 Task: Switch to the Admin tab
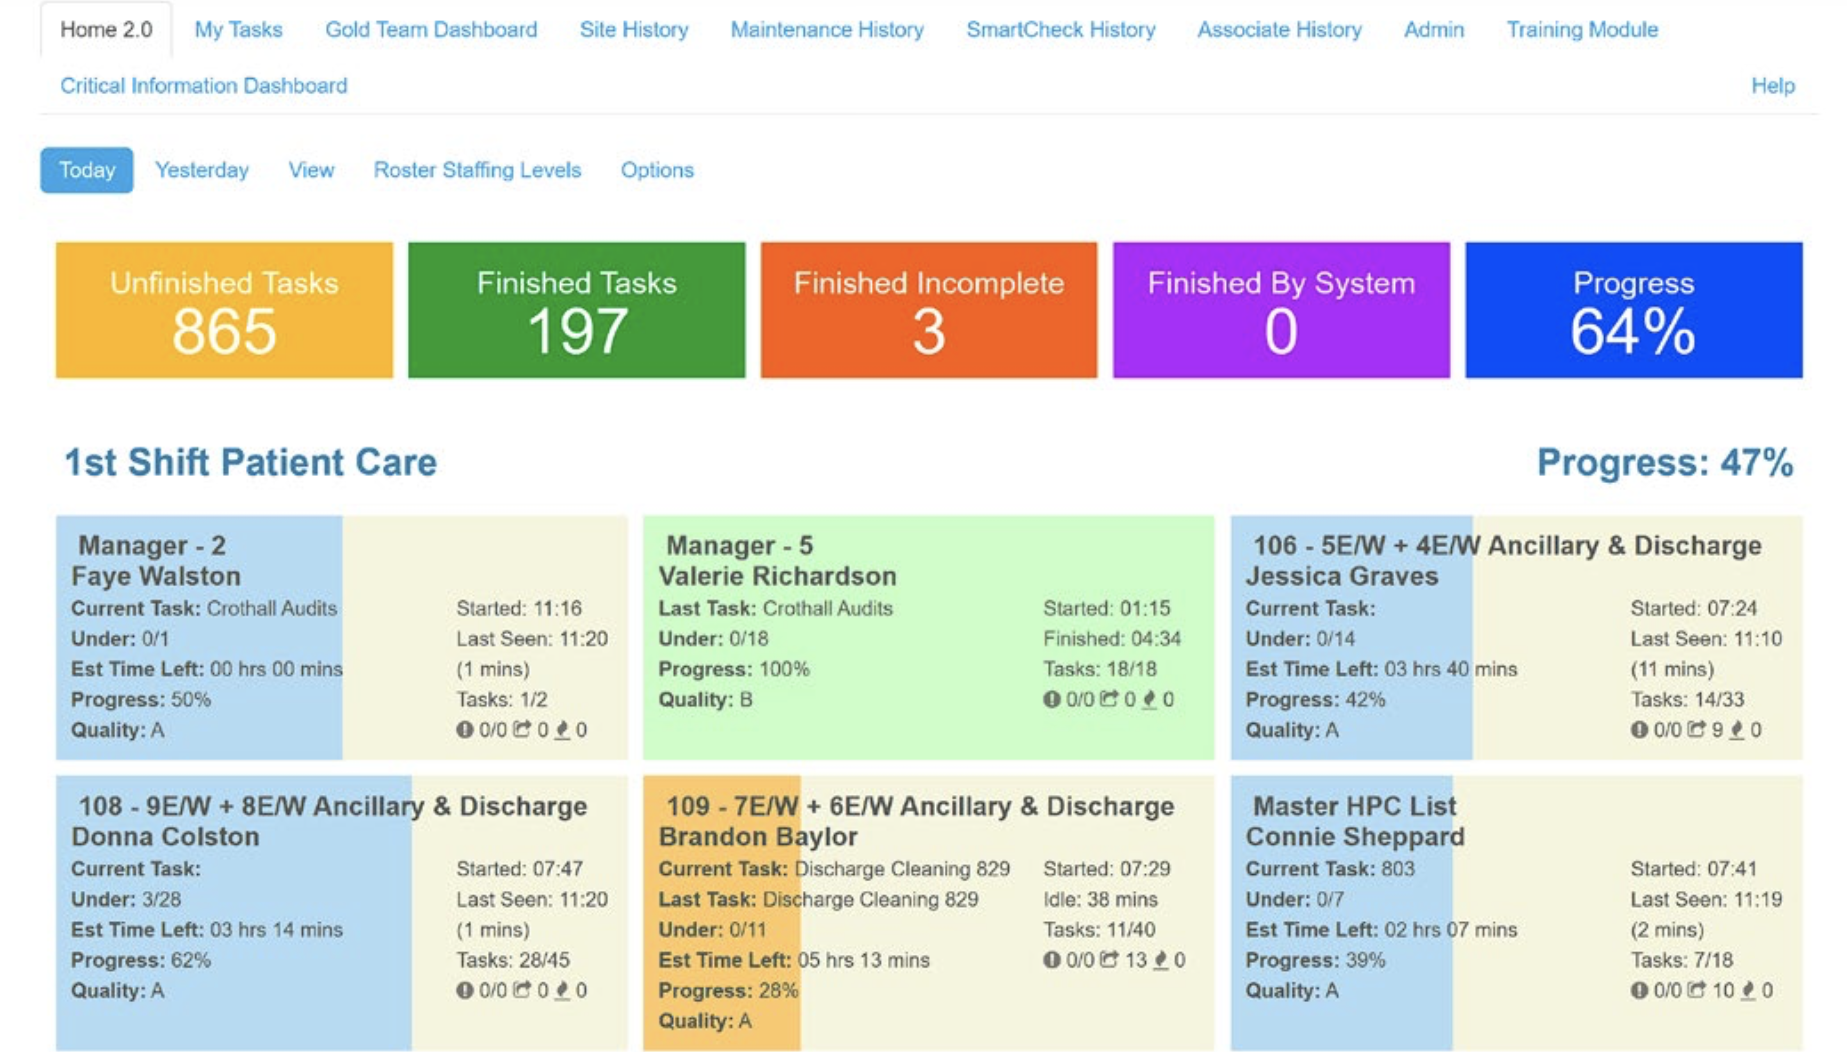1433,30
